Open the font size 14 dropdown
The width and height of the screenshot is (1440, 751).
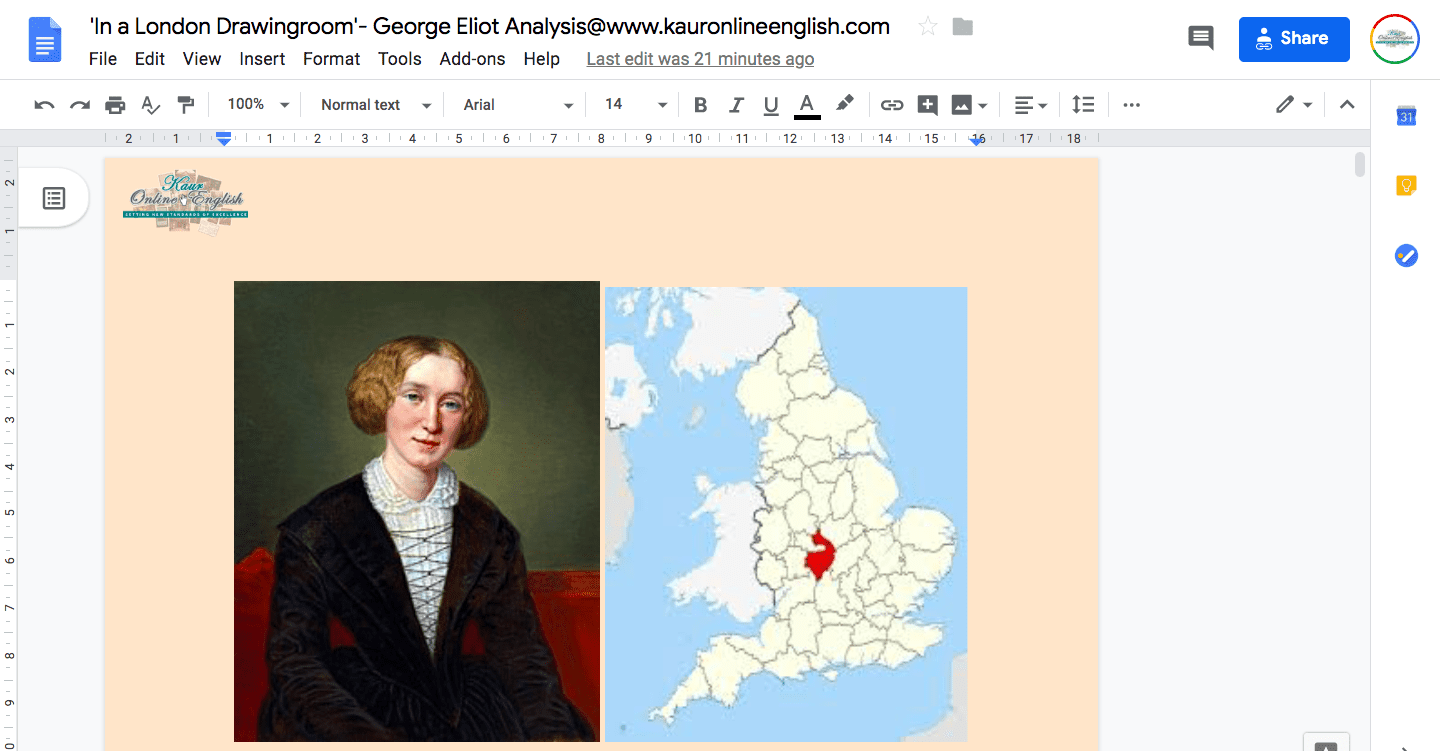635,105
